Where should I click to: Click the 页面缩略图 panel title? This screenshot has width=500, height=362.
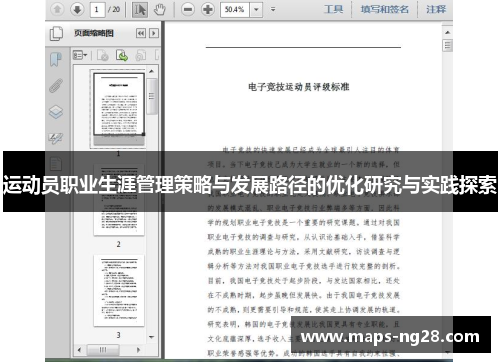coord(94,33)
